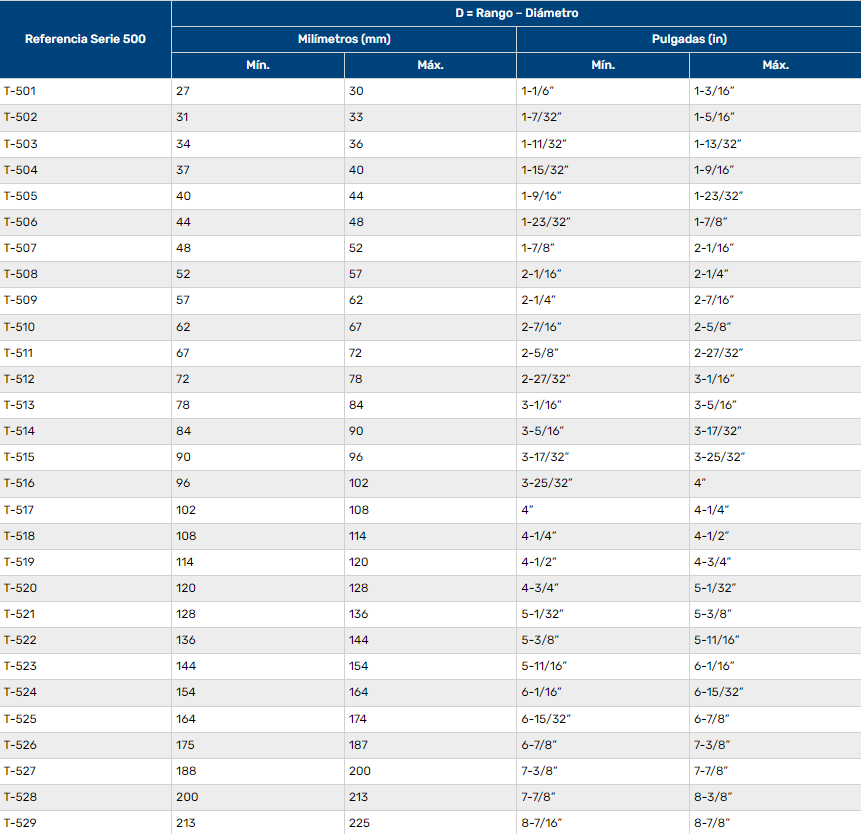
Task: Click the T-529 reference cell
Action: (x=20, y=823)
